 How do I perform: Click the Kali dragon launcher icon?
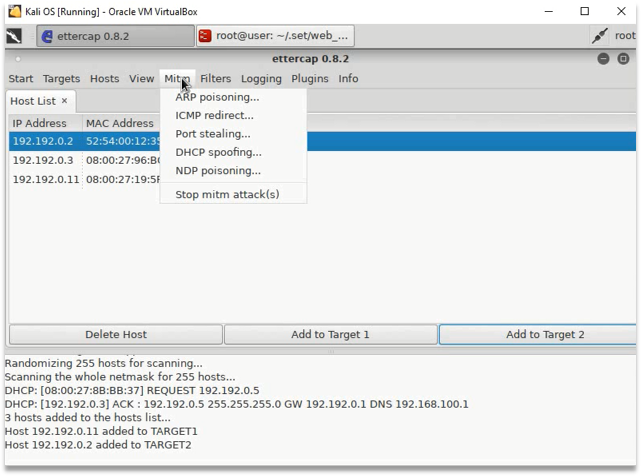click(x=14, y=36)
